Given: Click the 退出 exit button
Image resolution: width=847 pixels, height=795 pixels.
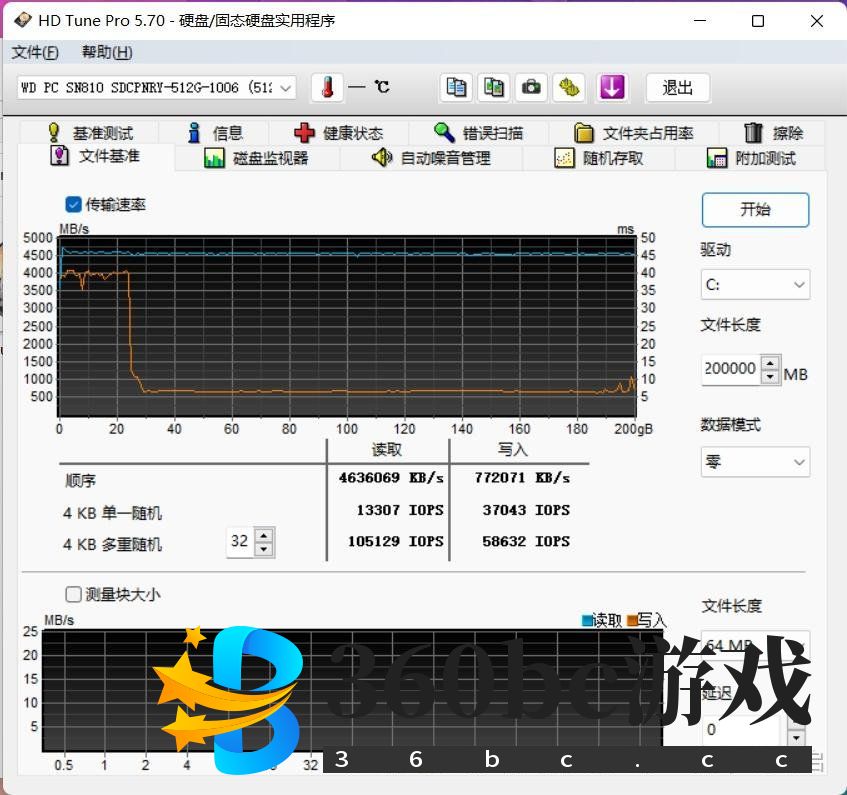Looking at the screenshot, I should (x=677, y=88).
